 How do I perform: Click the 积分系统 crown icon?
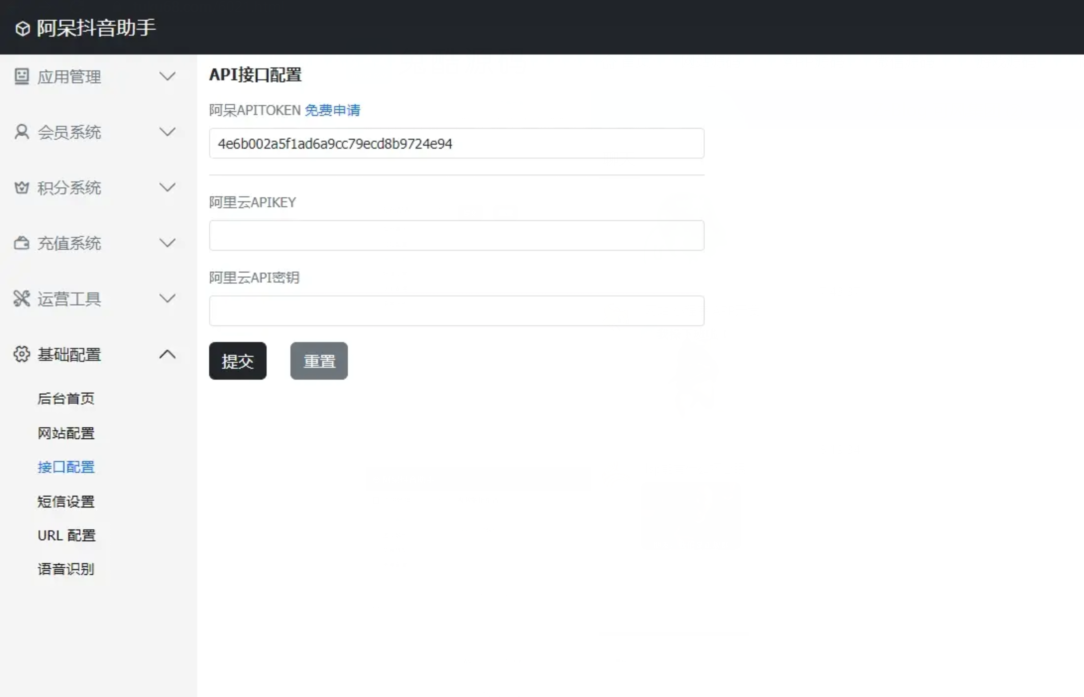21,188
